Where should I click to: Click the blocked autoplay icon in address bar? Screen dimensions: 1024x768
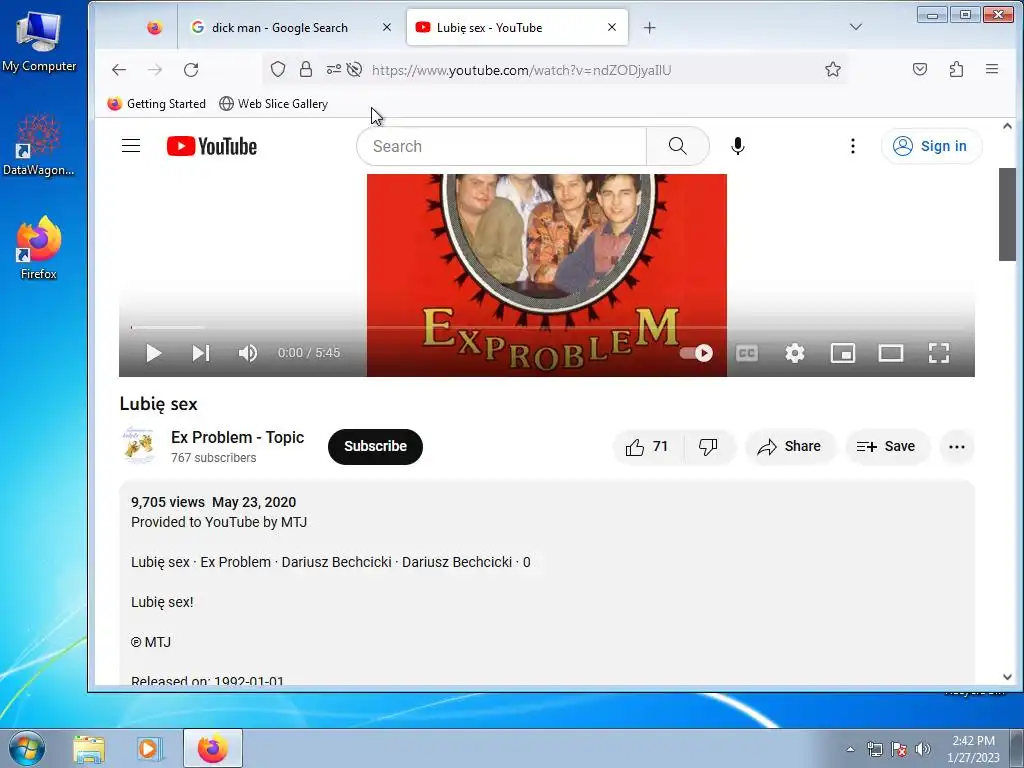(x=355, y=69)
